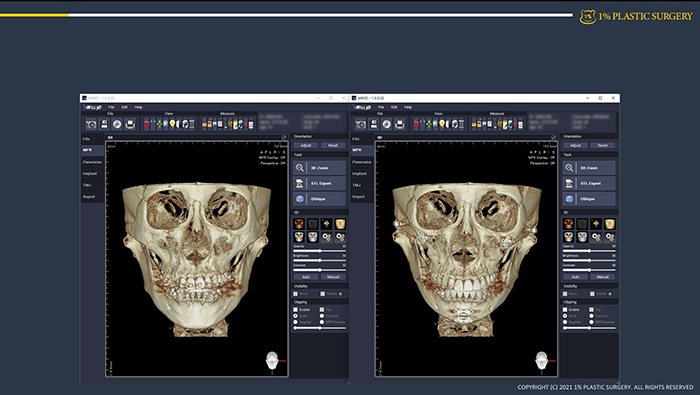Open Help menu in left window

tap(138, 107)
